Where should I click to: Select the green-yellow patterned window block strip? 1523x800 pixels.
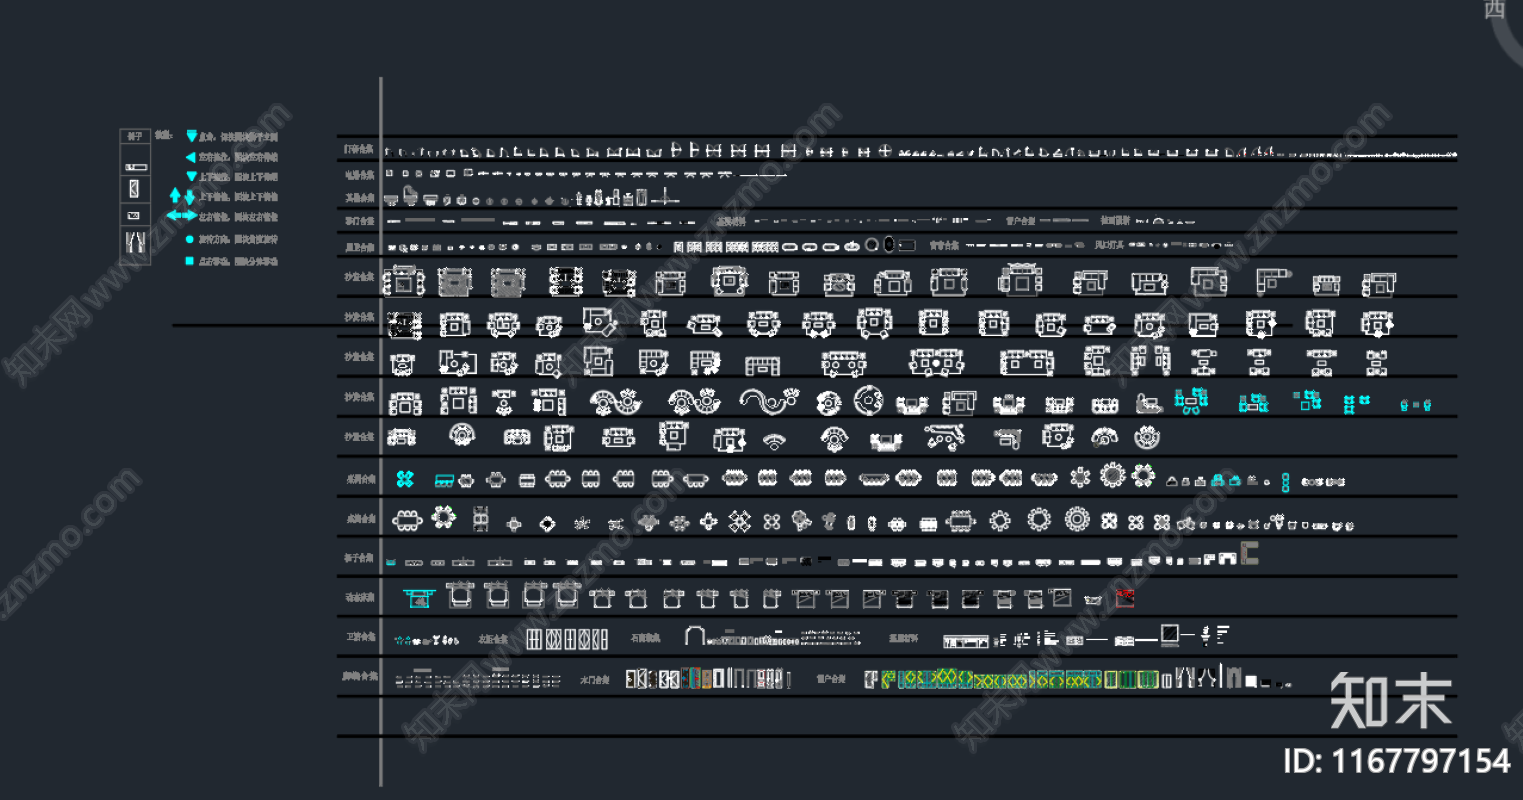(1020, 680)
